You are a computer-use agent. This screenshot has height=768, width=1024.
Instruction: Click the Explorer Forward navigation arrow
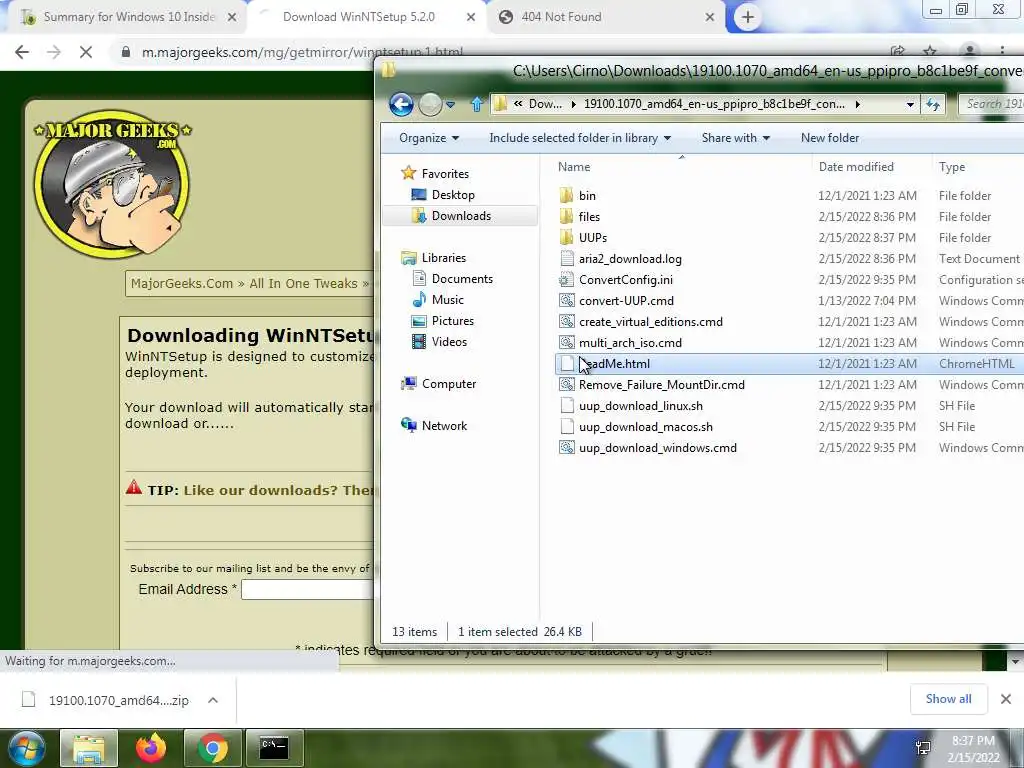click(x=430, y=104)
